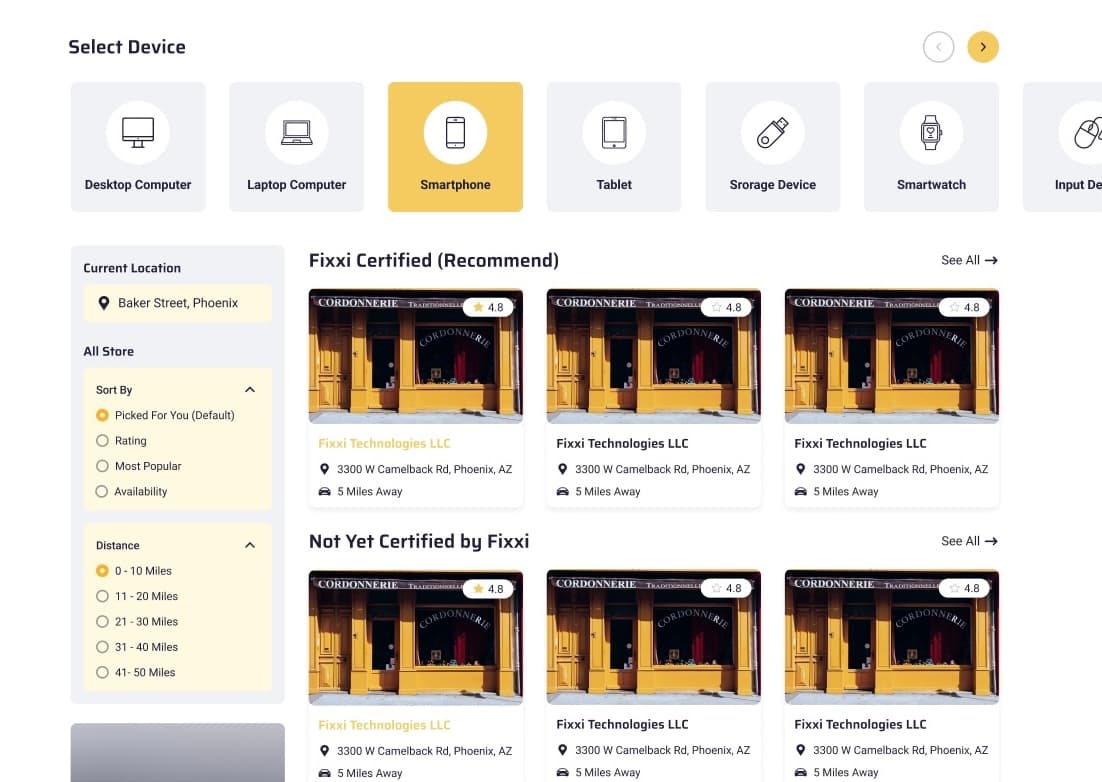Viewport: 1102px width, 782px height.
Task: Switch to the Smartphone category tile
Action: click(x=455, y=146)
